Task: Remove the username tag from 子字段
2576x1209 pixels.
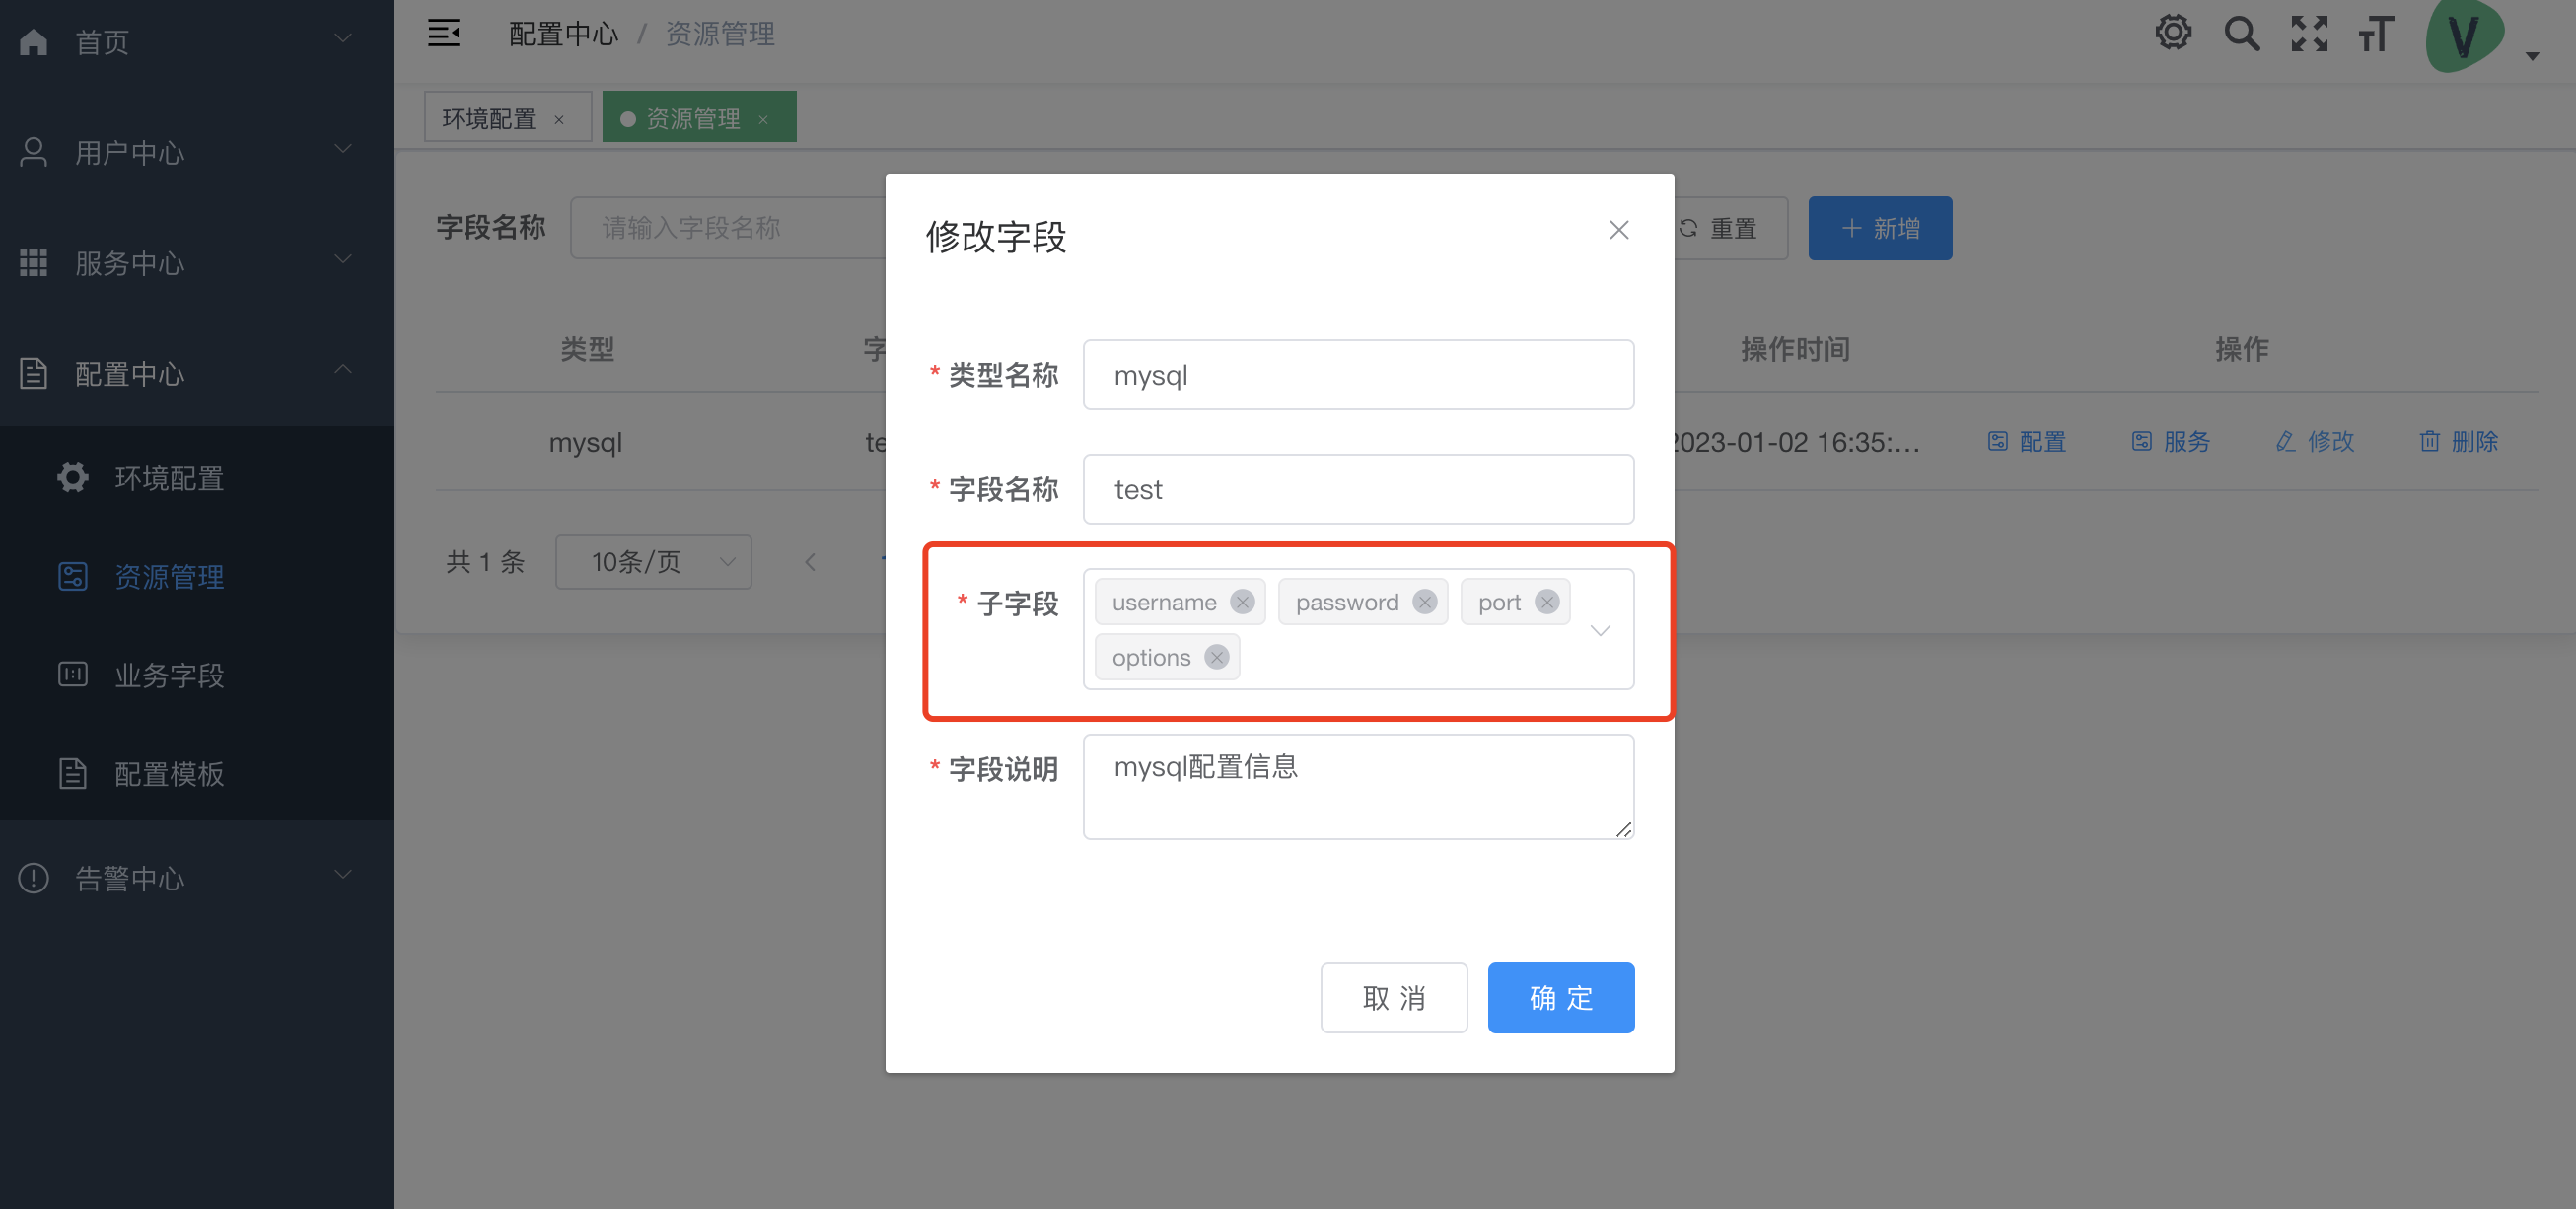Action: (x=1242, y=602)
